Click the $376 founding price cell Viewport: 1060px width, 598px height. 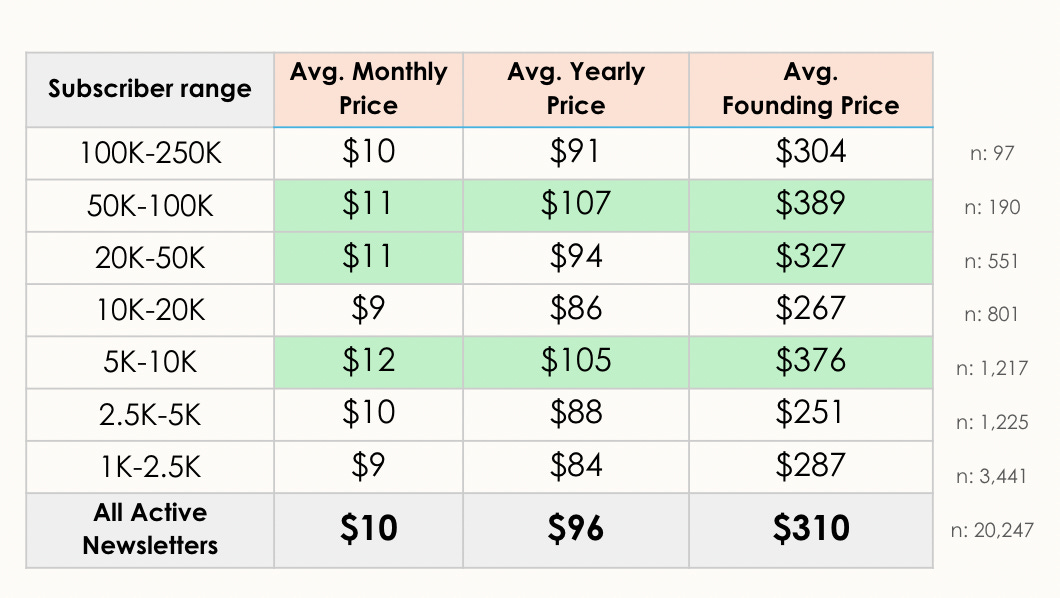pyautogui.click(x=811, y=362)
